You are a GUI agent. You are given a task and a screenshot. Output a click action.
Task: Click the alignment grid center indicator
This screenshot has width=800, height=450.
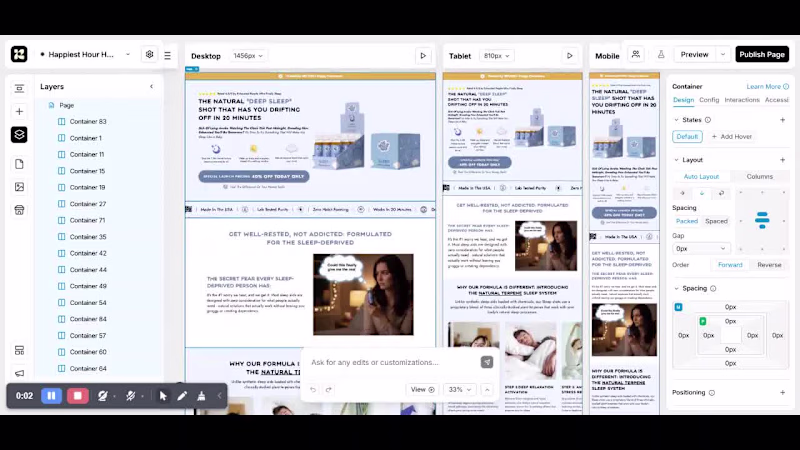pyautogui.click(x=762, y=220)
